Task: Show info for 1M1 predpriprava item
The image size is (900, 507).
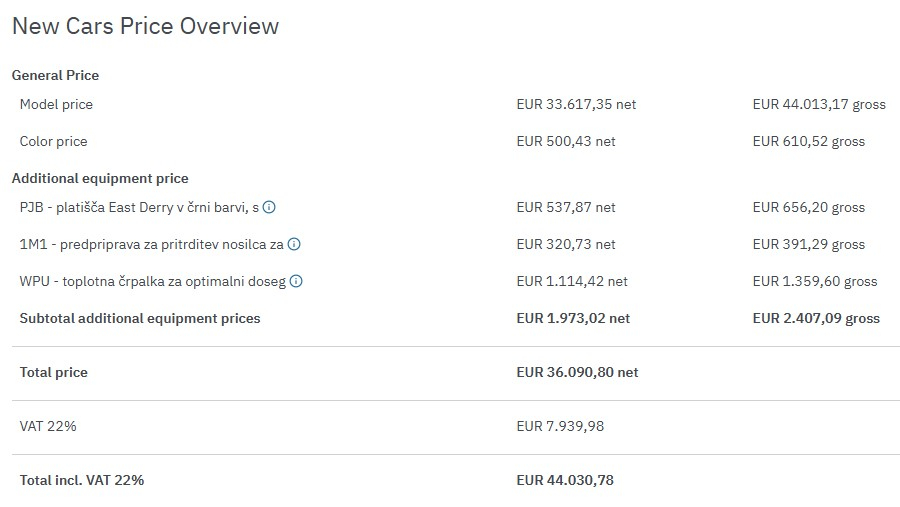Action: pos(294,244)
